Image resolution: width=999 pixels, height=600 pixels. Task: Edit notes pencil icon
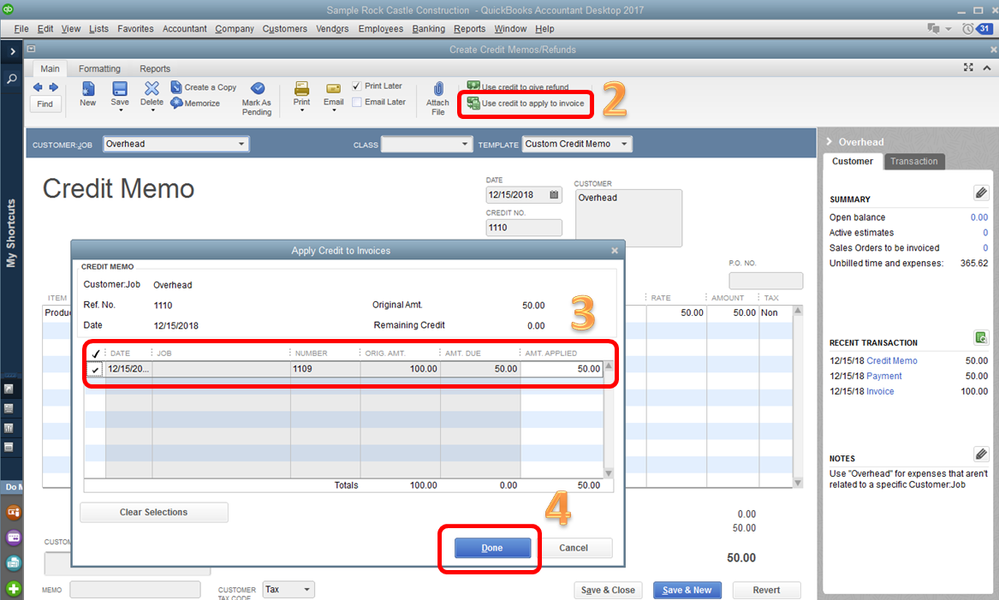981,454
